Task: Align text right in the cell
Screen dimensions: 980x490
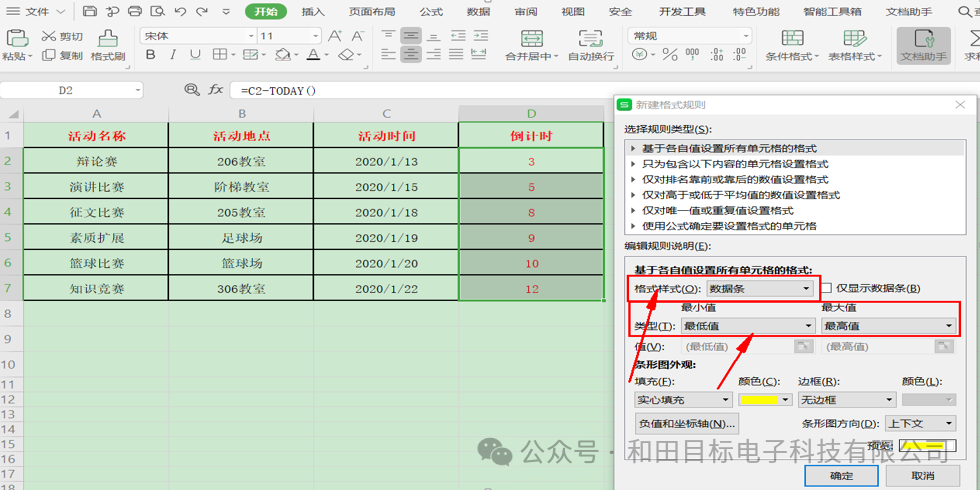Action: 433,55
